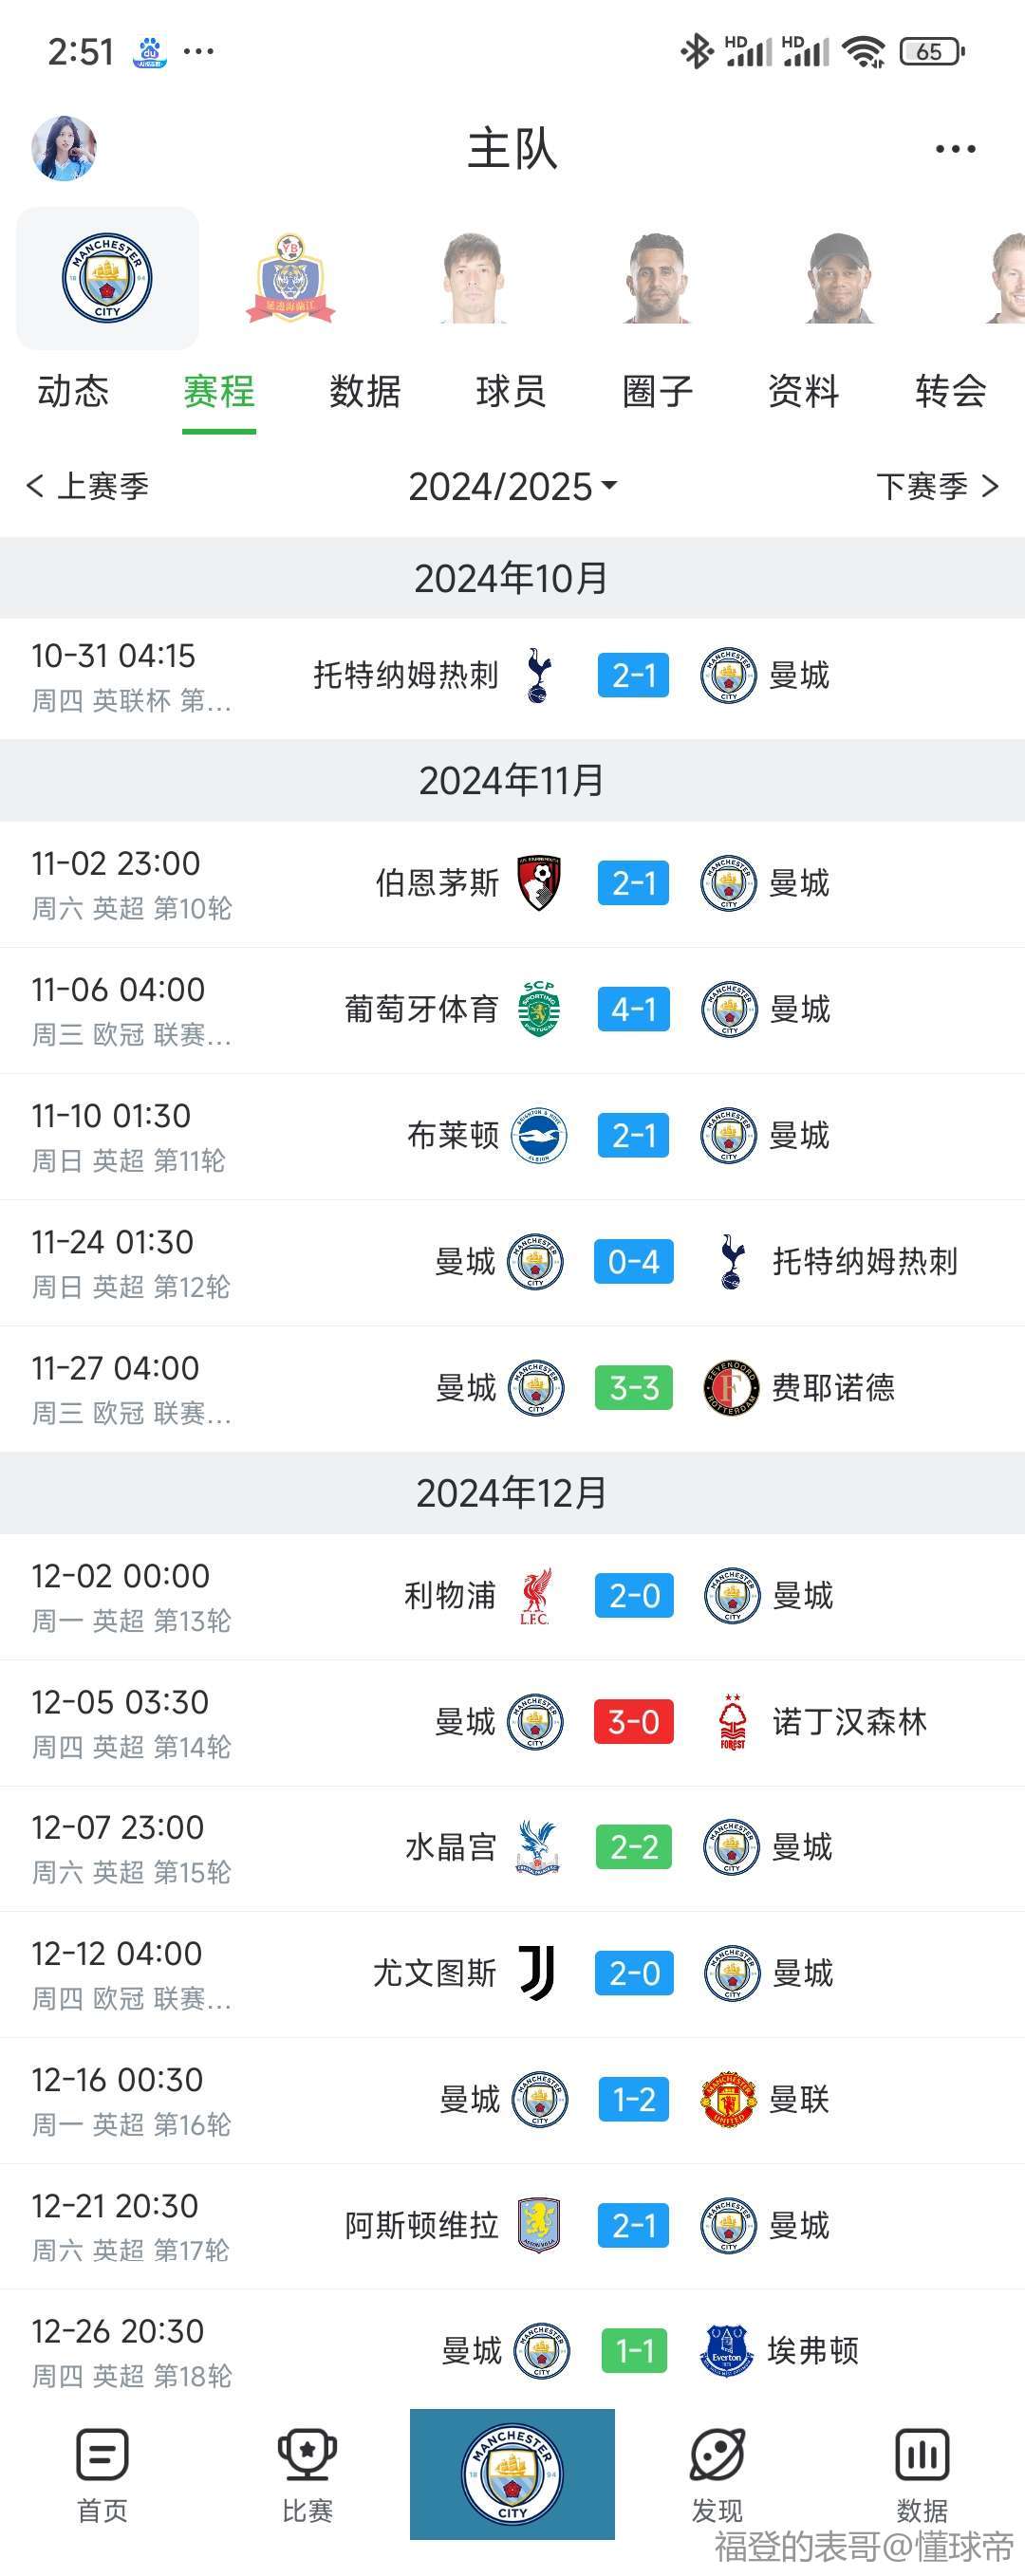Open the 3-0 score against Nottingham Forest
Screen dimensions: 1025x2576
634,1722
